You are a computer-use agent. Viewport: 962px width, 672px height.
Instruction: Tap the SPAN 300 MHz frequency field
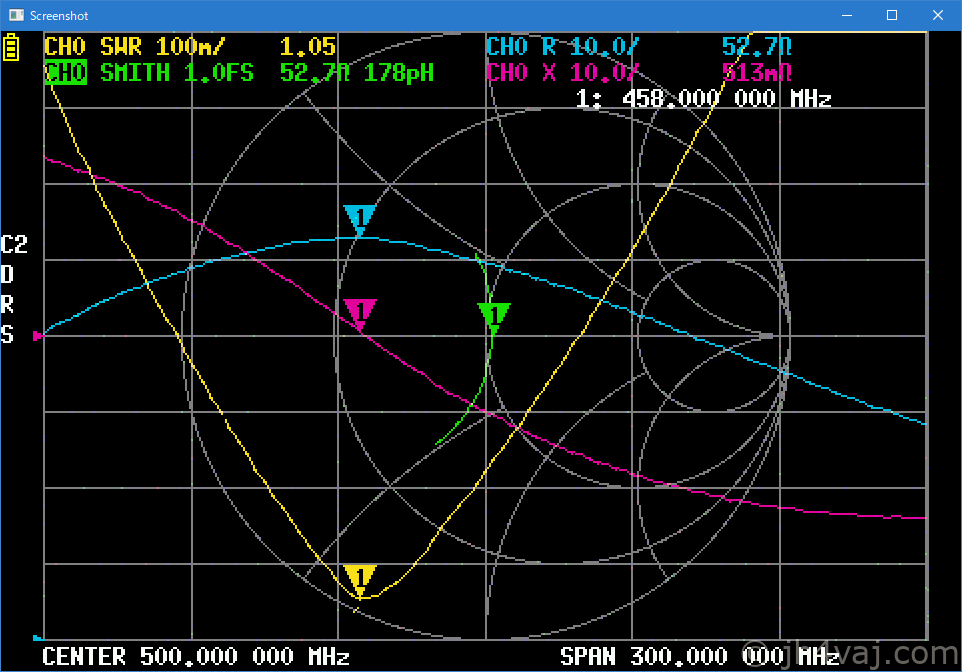coord(700,657)
